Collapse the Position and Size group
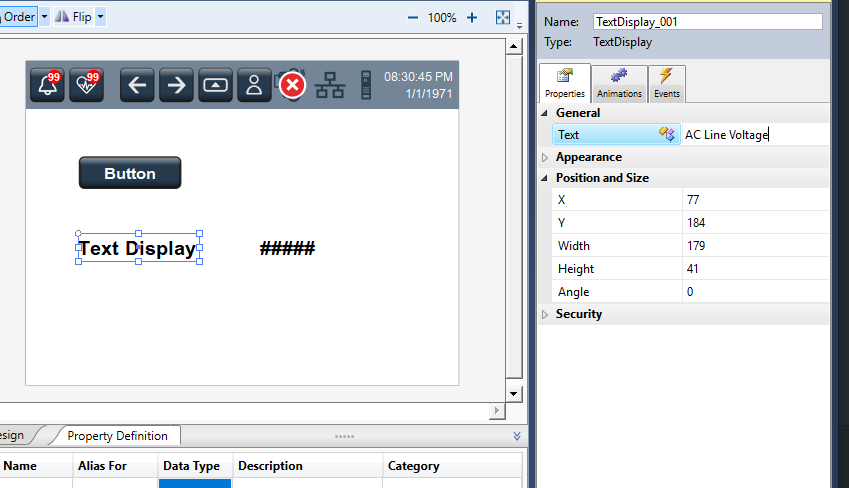 click(x=545, y=178)
